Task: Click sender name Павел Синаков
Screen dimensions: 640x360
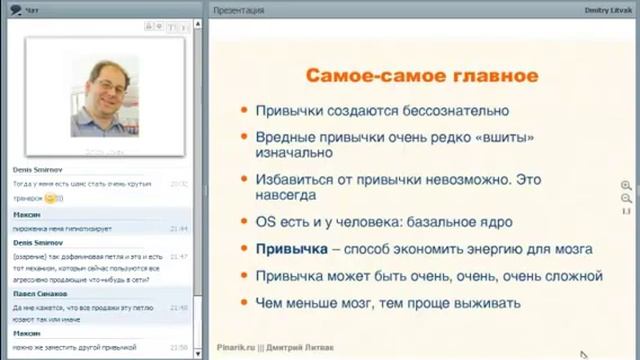Action: (40, 293)
